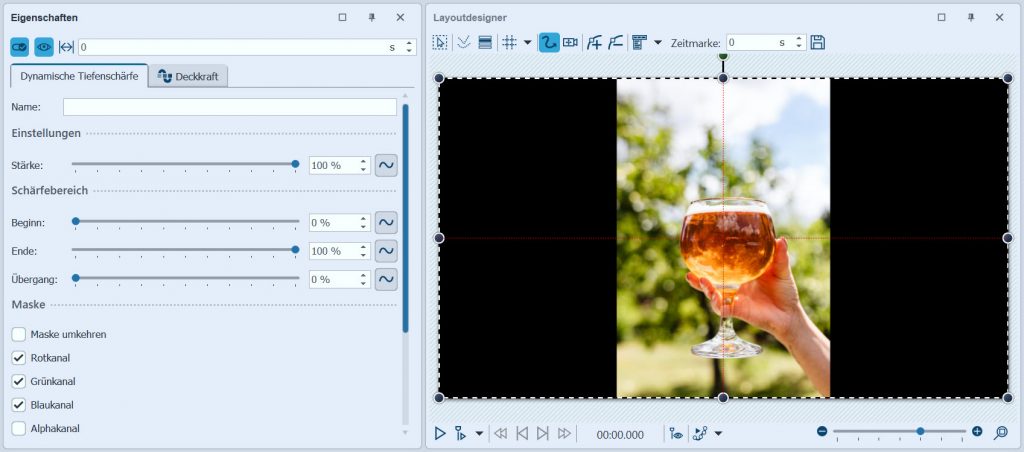The width and height of the screenshot is (1024, 452).
Task: Select the Dynamische Tiefenschärfe tab
Action: point(78,76)
